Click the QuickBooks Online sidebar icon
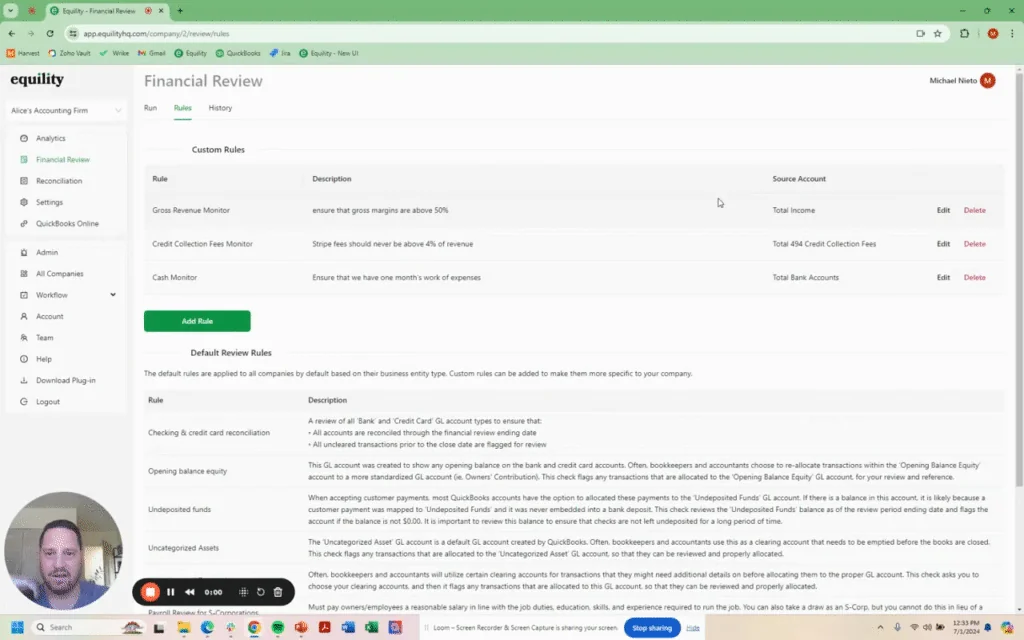The height and width of the screenshot is (640, 1024). pyautogui.click(x=25, y=223)
